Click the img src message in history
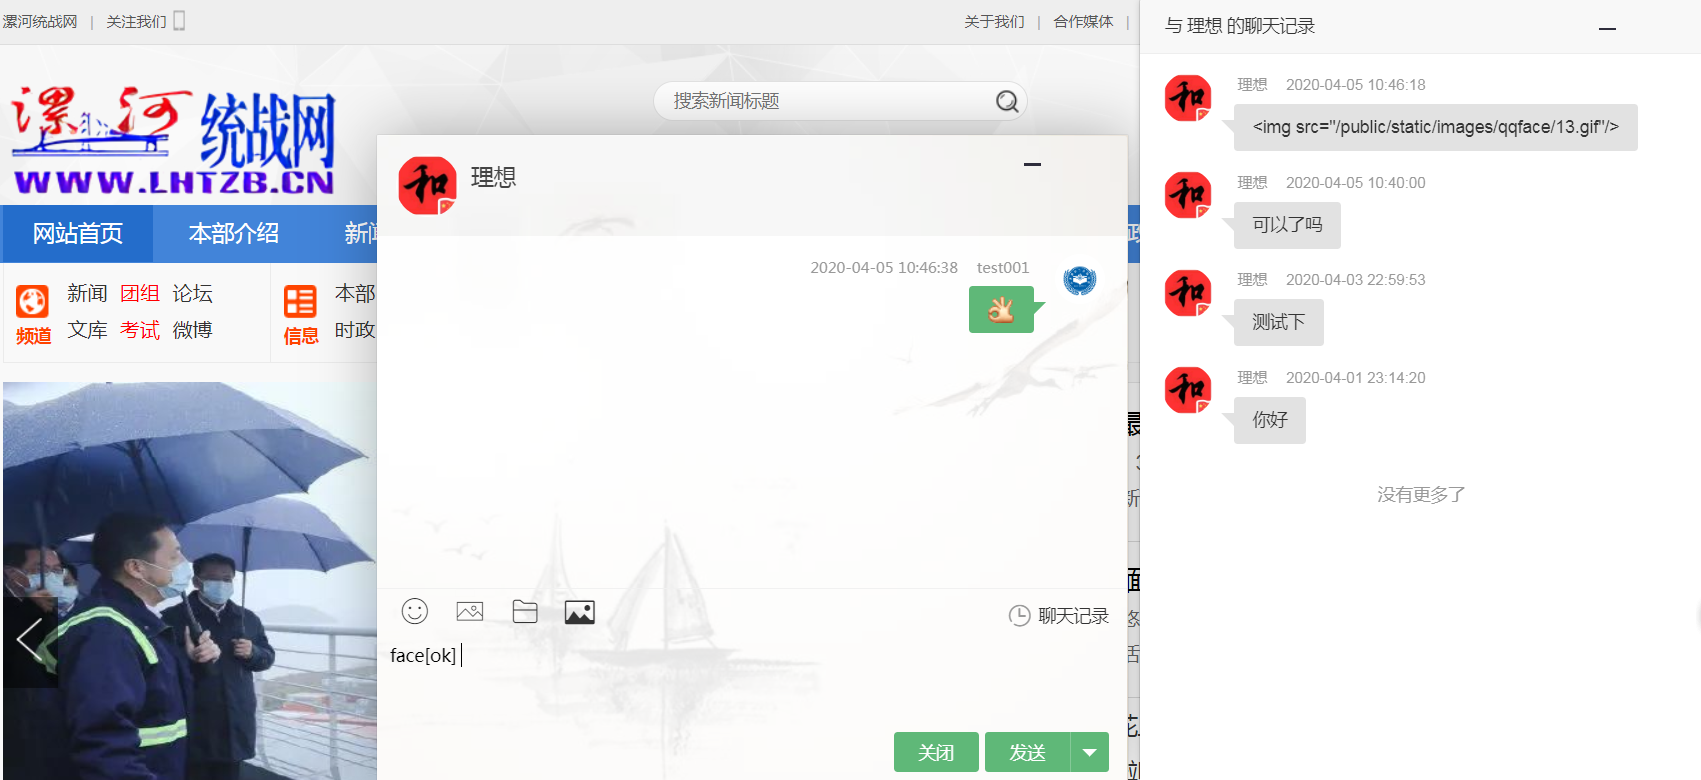The width and height of the screenshot is (1701, 780). [1436, 127]
